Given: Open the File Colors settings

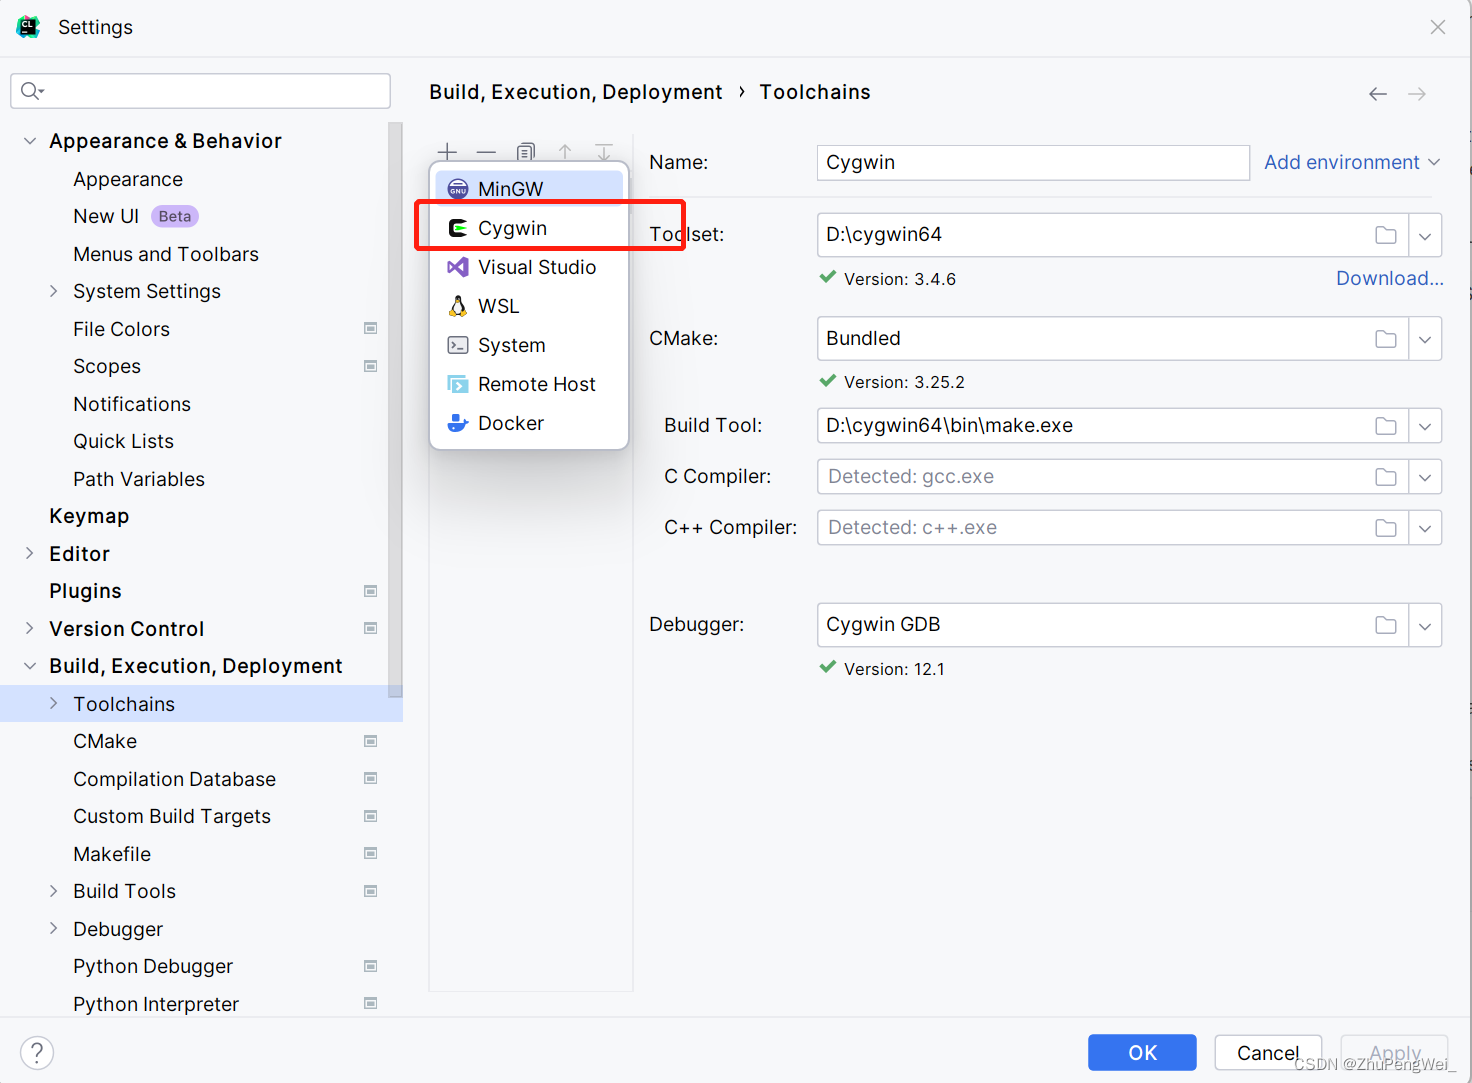Looking at the screenshot, I should coord(121,329).
